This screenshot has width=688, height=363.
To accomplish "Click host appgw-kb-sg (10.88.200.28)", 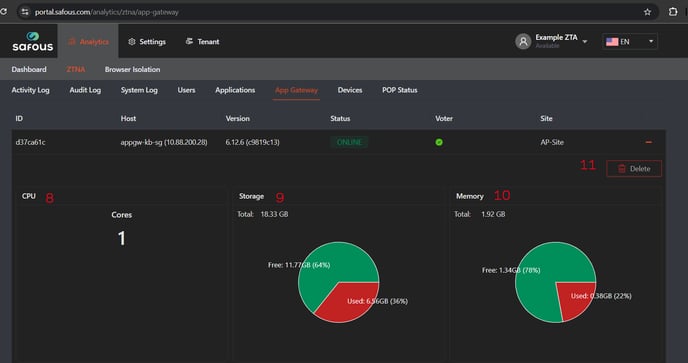I will [164, 142].
